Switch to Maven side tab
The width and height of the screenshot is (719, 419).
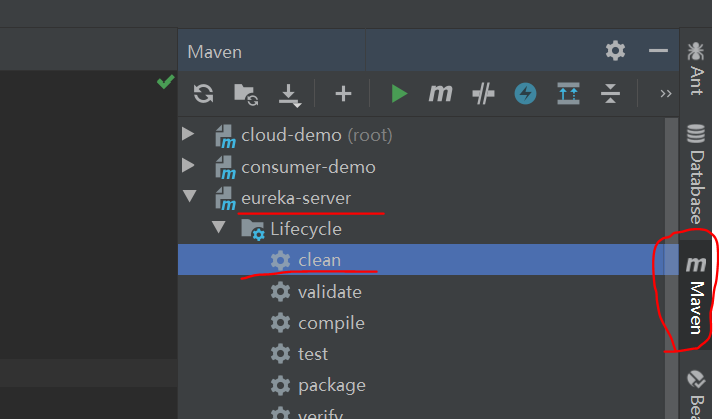696,295
